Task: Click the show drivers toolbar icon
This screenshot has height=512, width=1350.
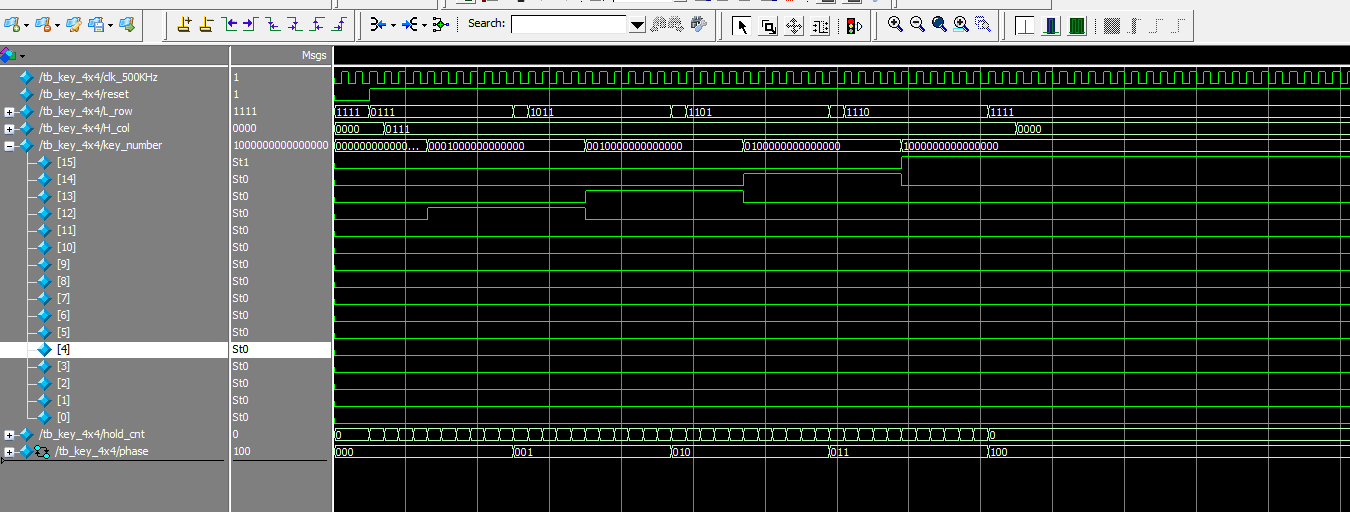Action: pyautogui.click(x=441, y=25)
